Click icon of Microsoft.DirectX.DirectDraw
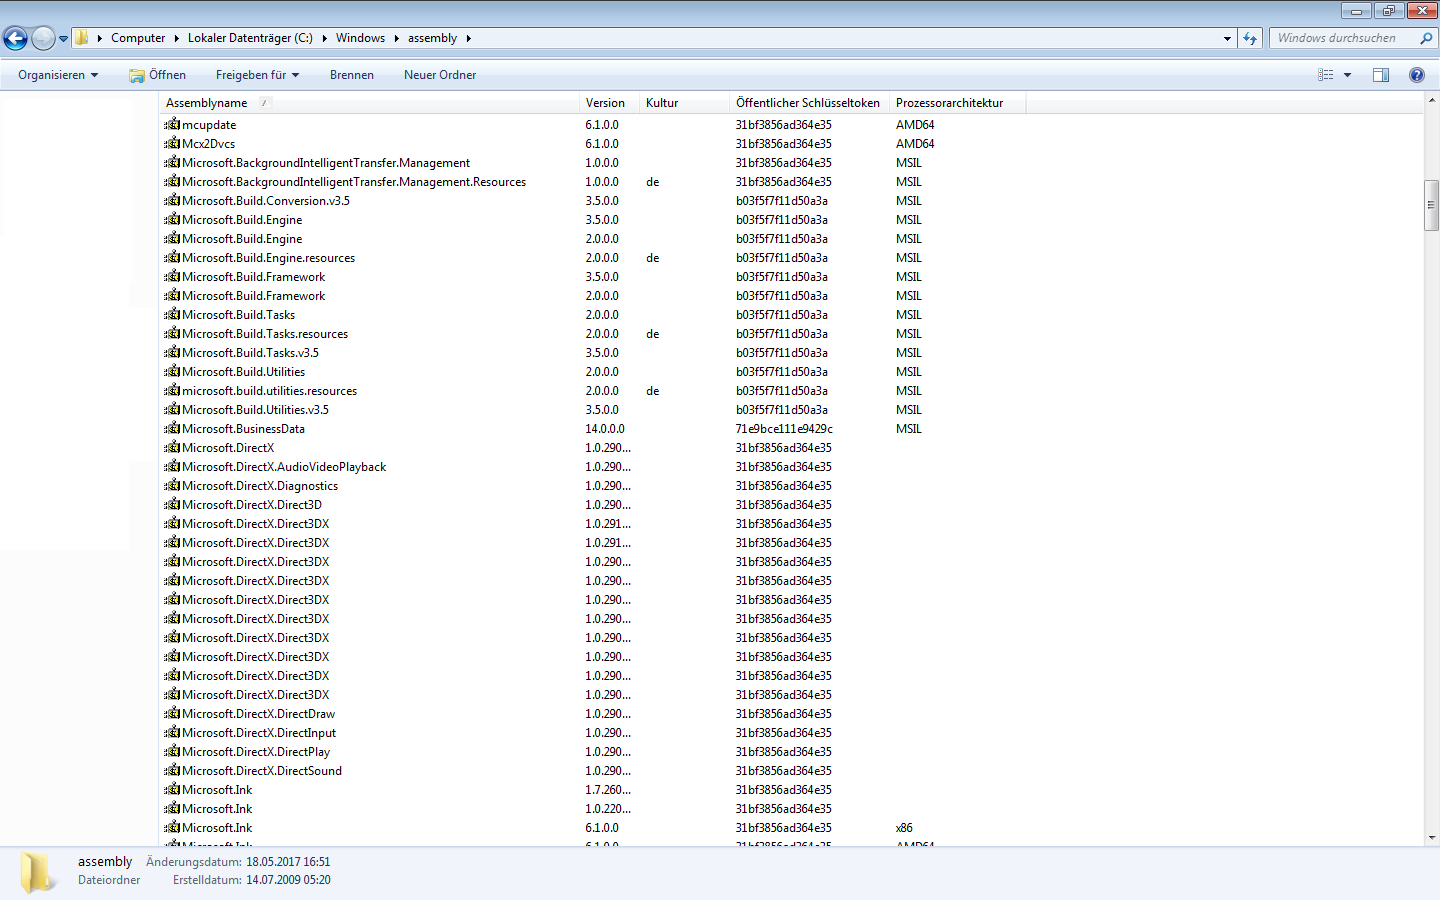Screen dimensions: 1440x900 (172, 714)
